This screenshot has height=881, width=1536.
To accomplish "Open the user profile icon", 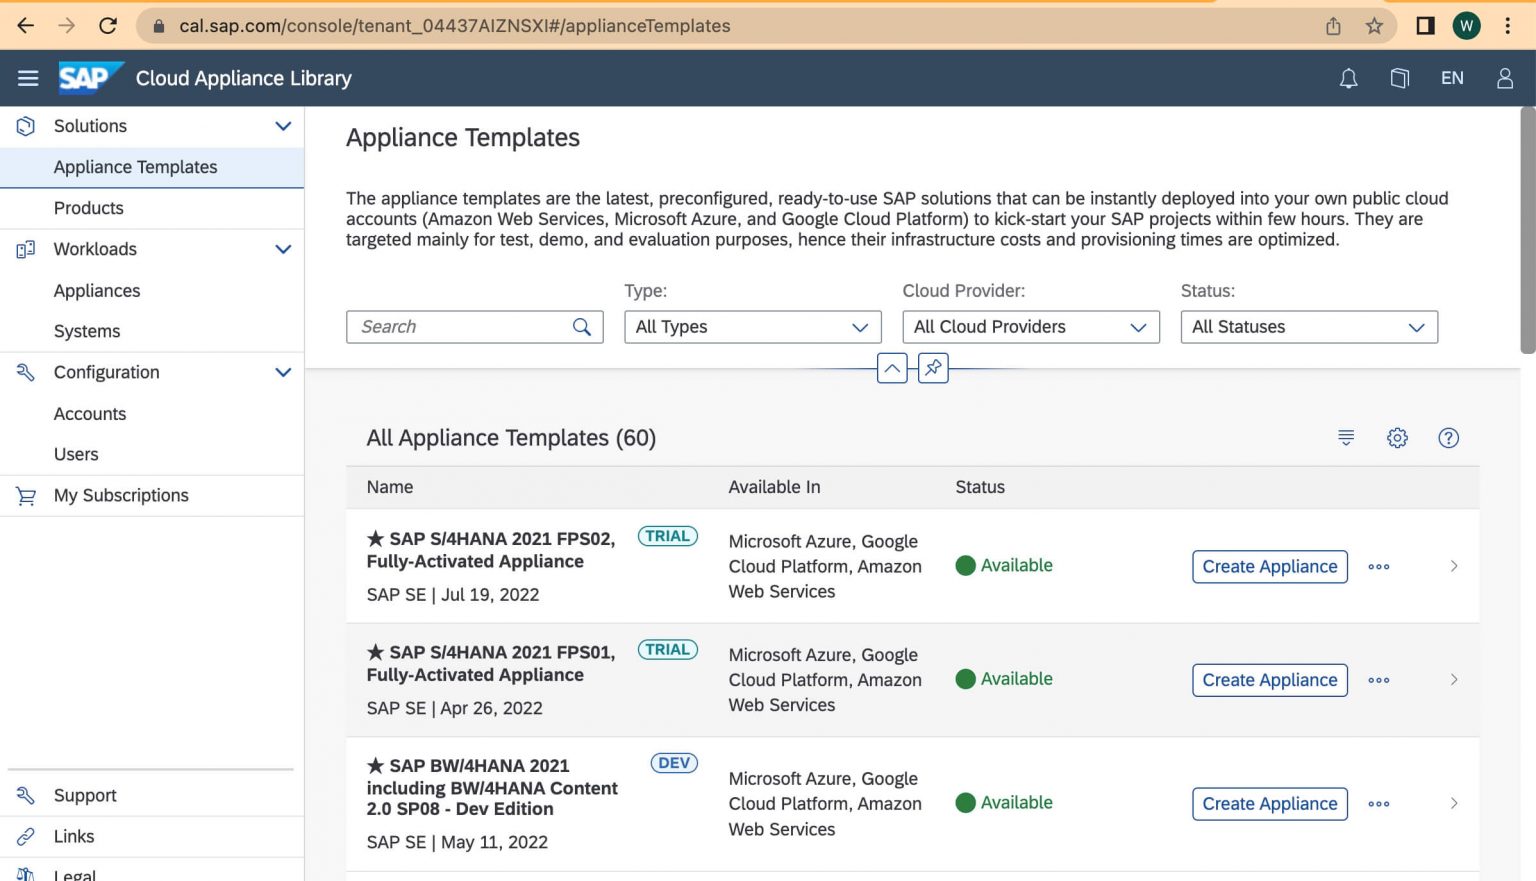I will click(1504, 78).
